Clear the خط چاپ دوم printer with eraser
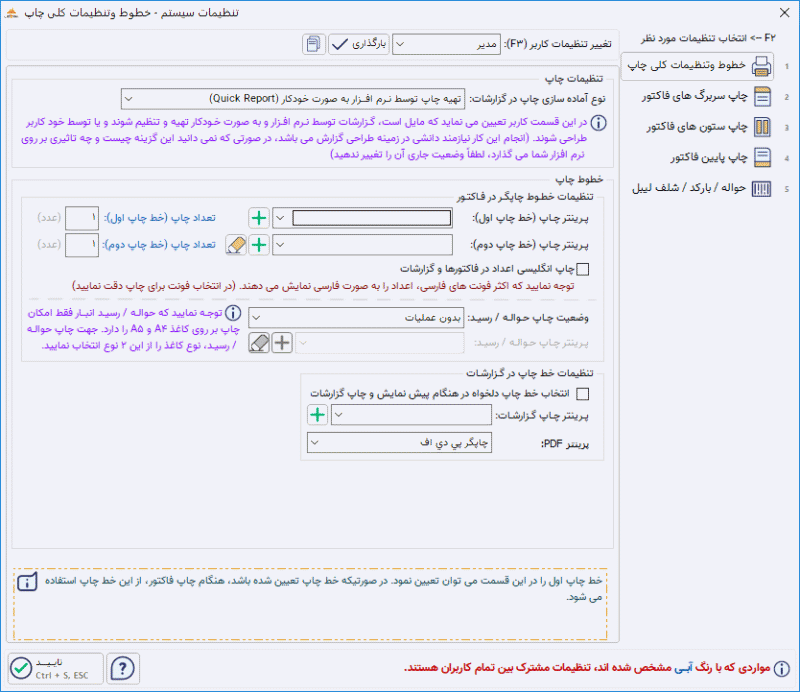Image resolution: width=800 pixels, height=692 pixels. 236,244
